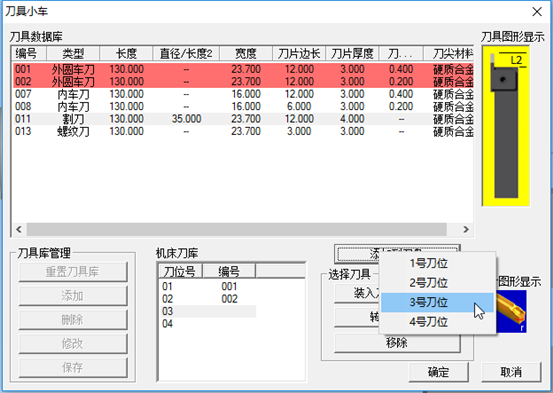Select tool row 007 内车刀

(243, 94)
